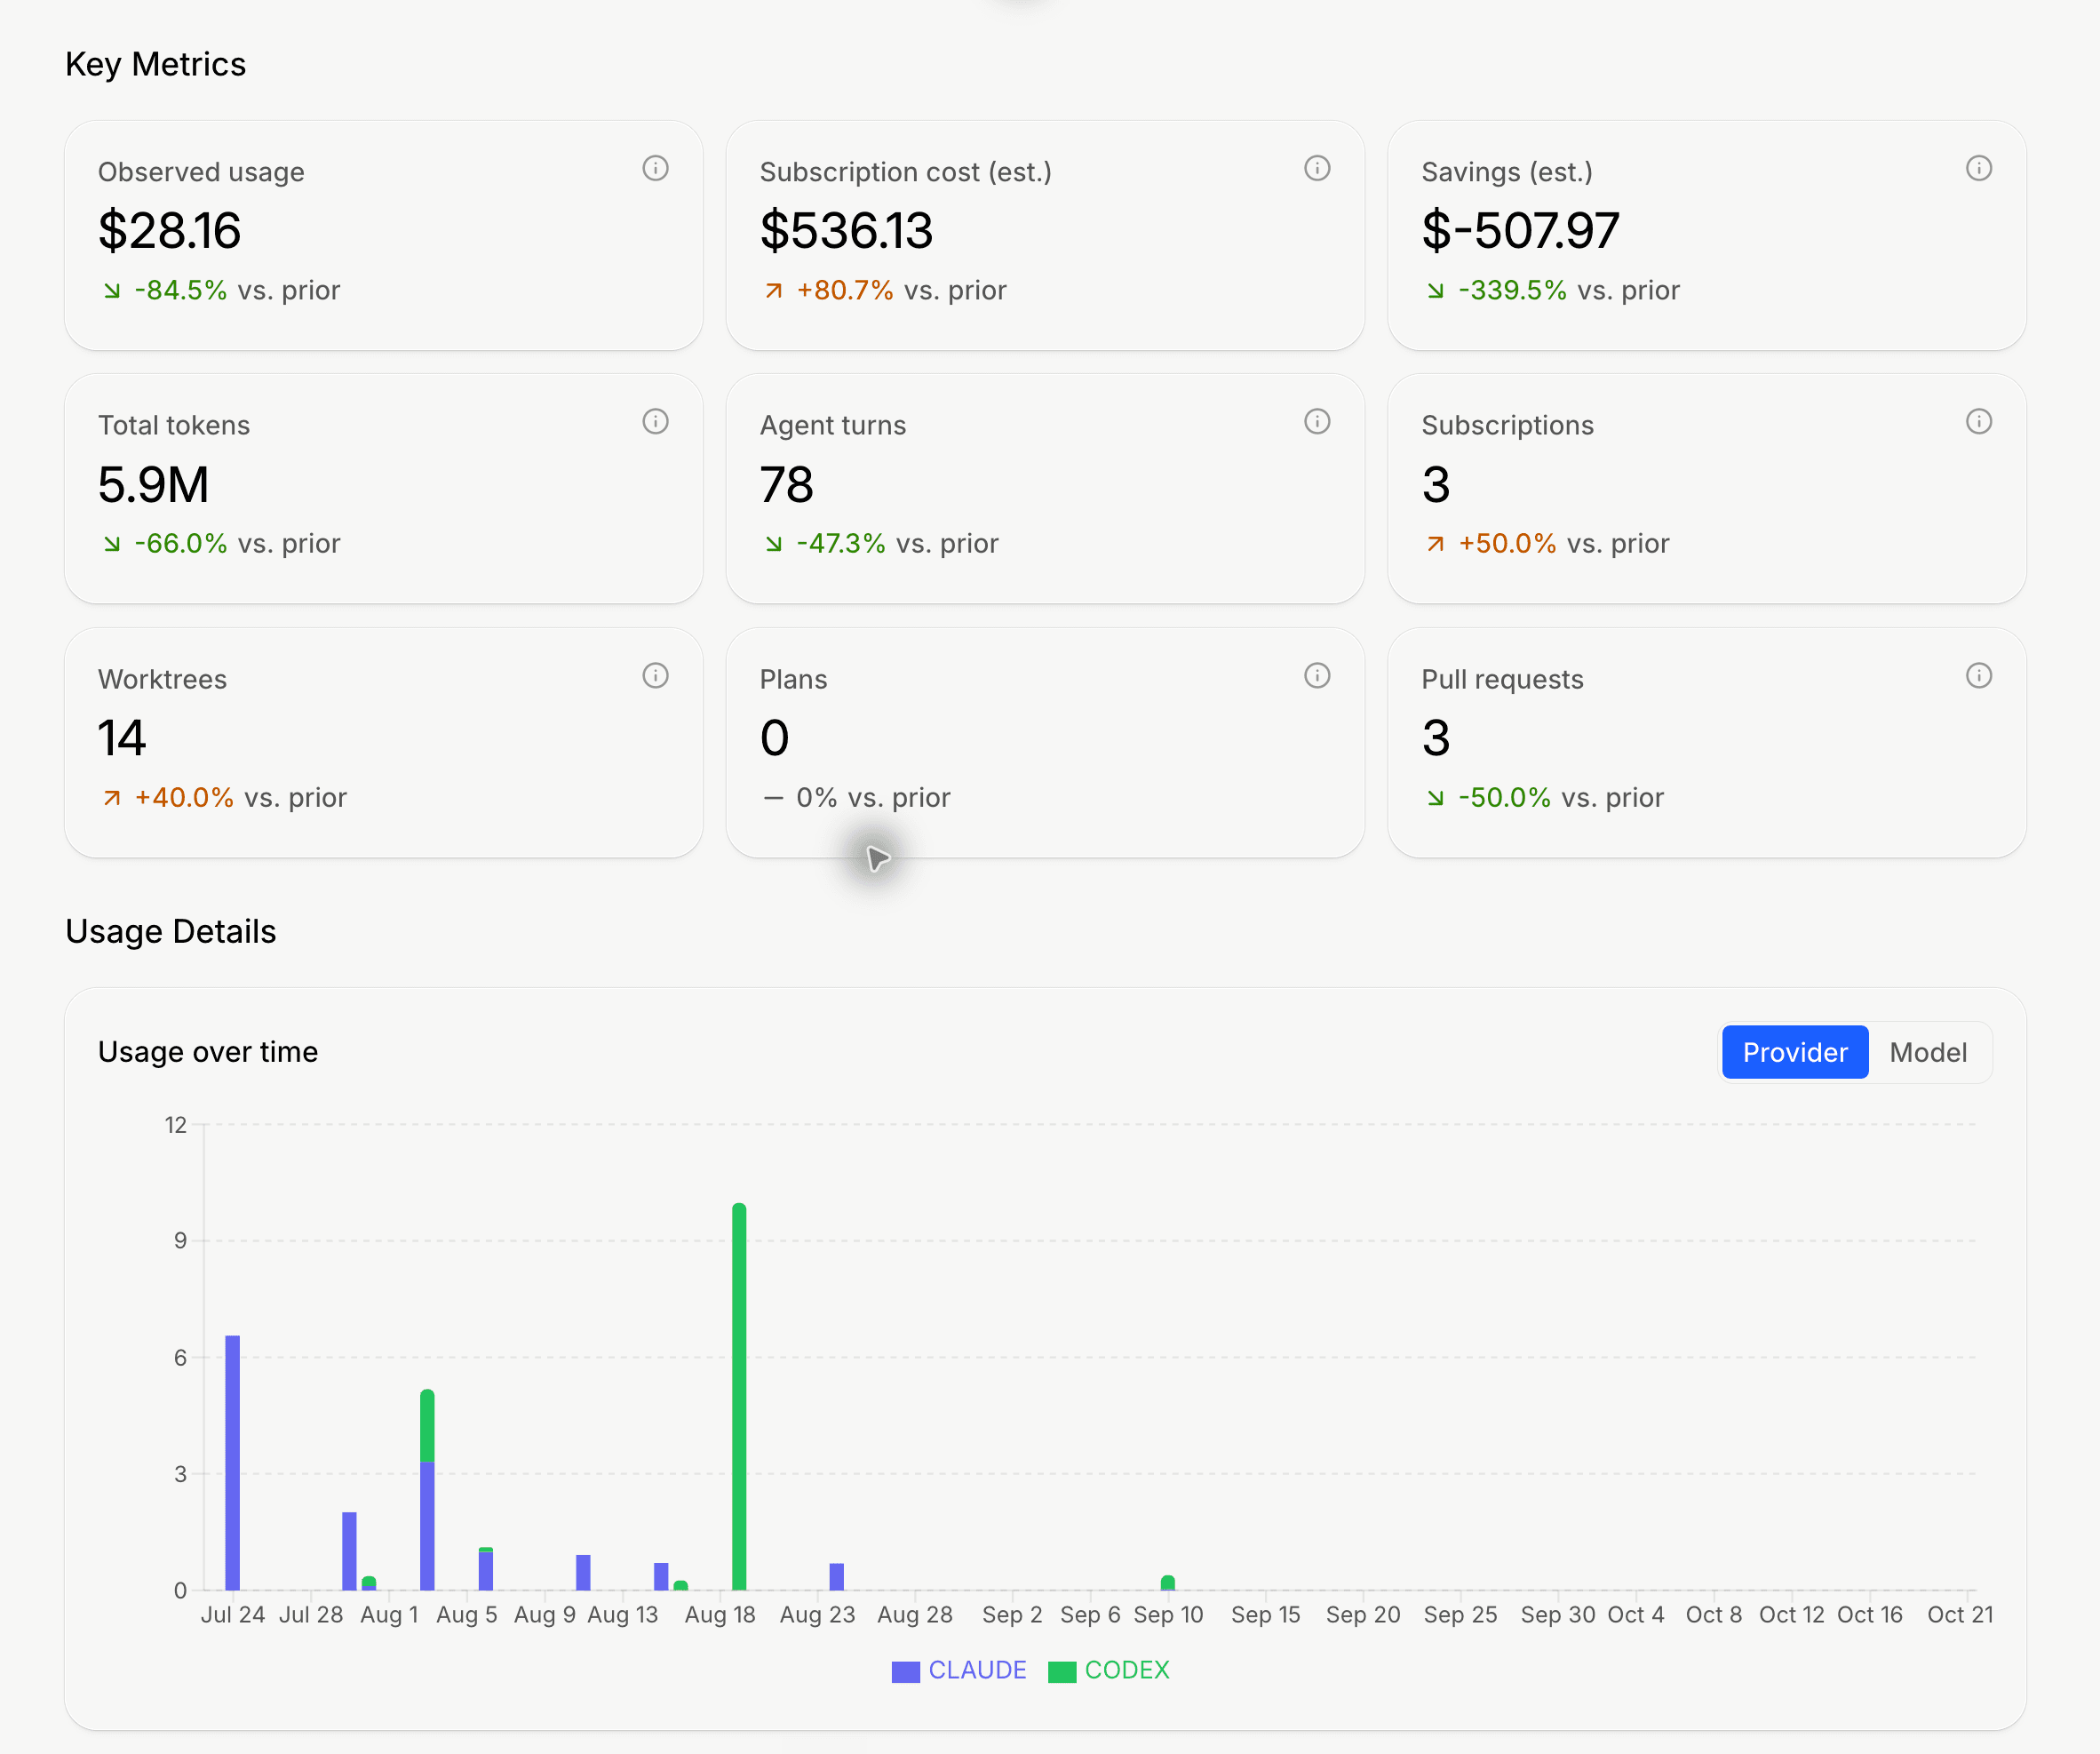
Task: Click the Oct 21 axis label
Action: [1960, 1614]
